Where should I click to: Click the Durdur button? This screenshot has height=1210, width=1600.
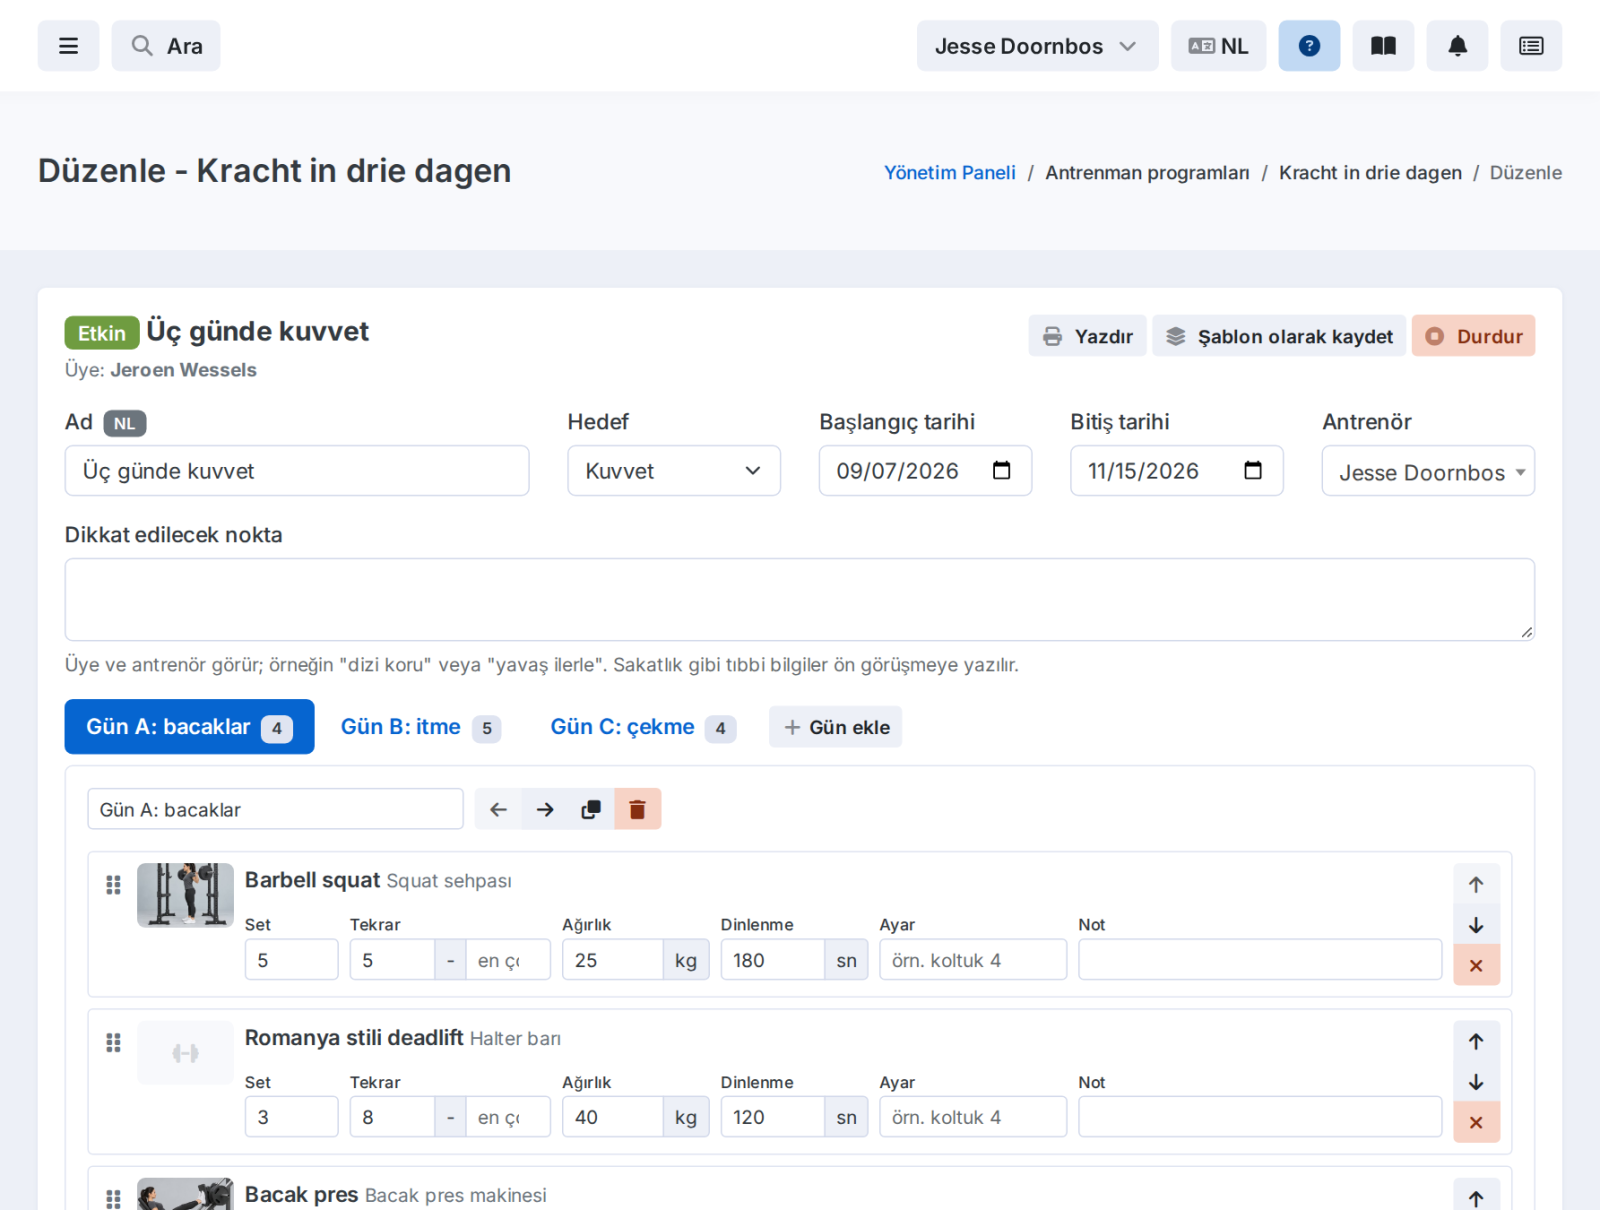click(x=1473, y=336)
